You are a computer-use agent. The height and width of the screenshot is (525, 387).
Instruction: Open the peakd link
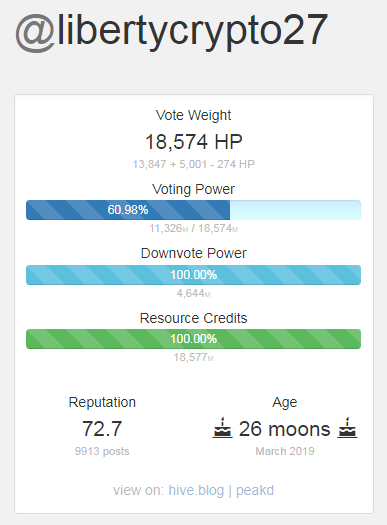pyautogui.click(x=255, y=490)
